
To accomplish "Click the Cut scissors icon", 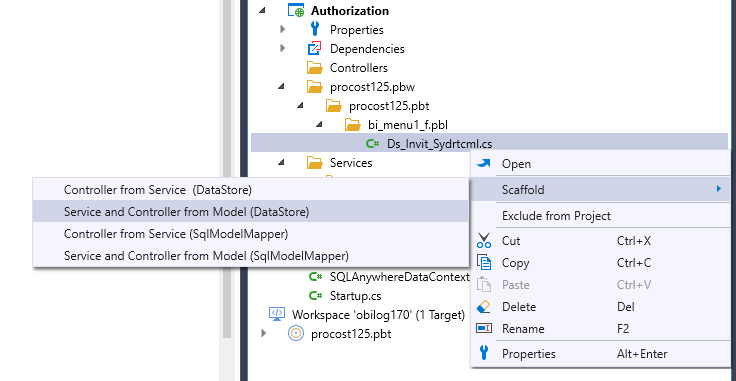I will coord(483,240).
